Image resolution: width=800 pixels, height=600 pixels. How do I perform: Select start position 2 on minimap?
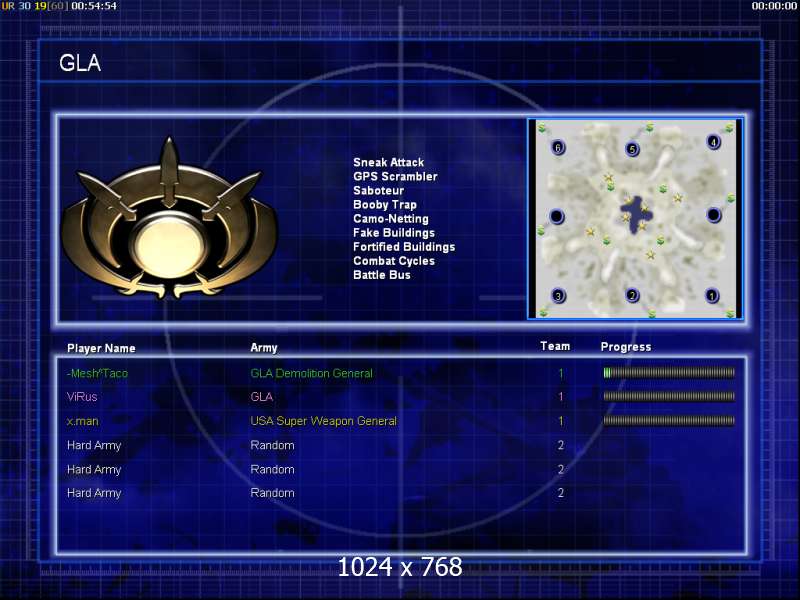point(633,295)
